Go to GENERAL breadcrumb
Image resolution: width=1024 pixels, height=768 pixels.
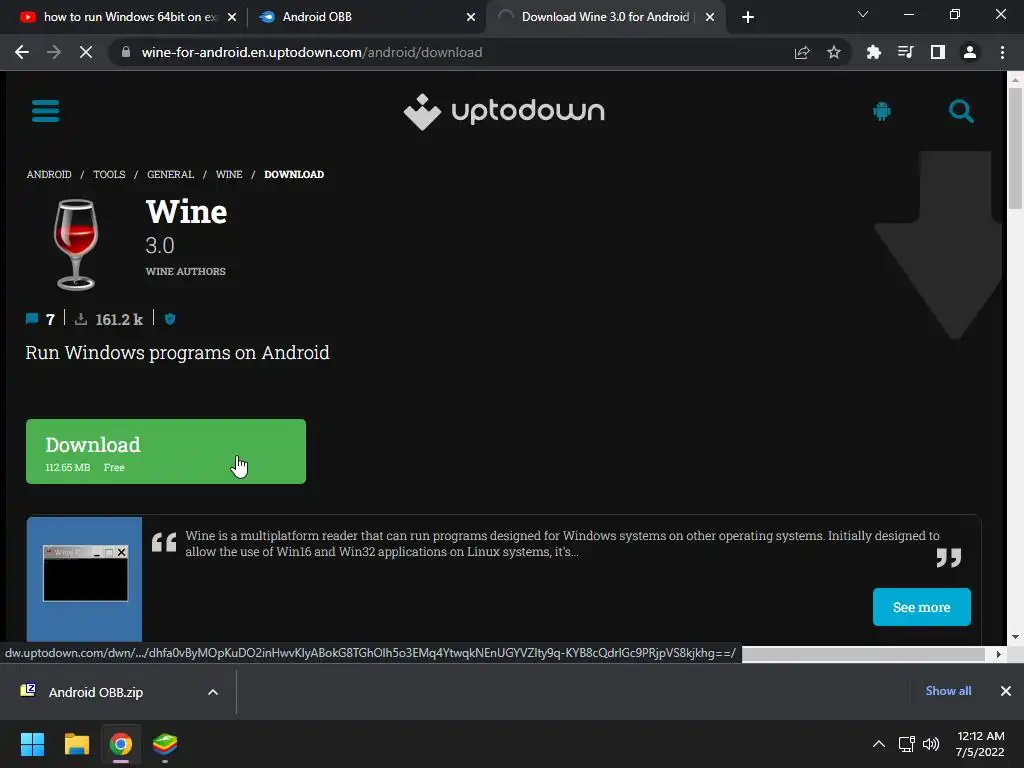coord(170,174)
